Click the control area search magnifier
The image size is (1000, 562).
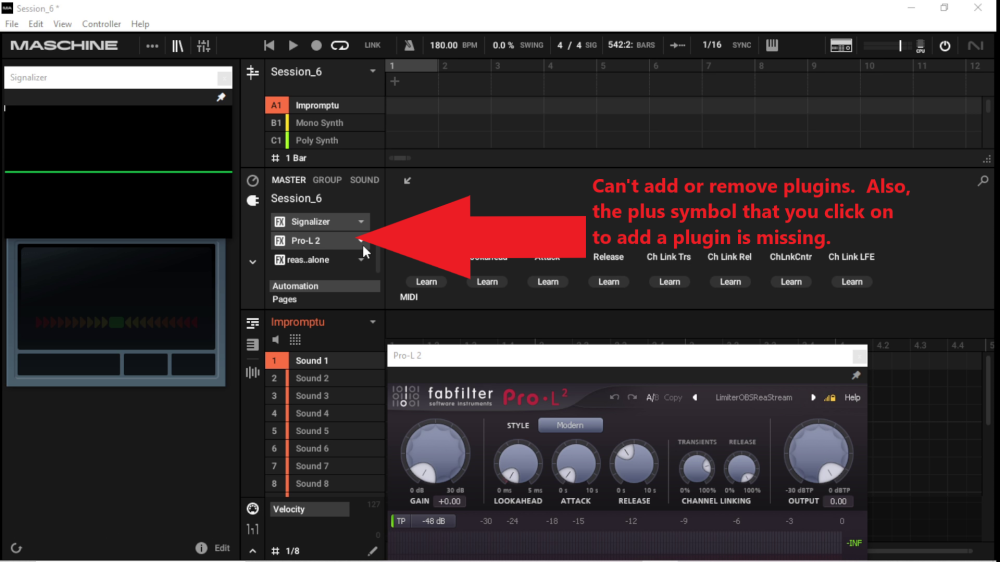(x=983, y=181)
